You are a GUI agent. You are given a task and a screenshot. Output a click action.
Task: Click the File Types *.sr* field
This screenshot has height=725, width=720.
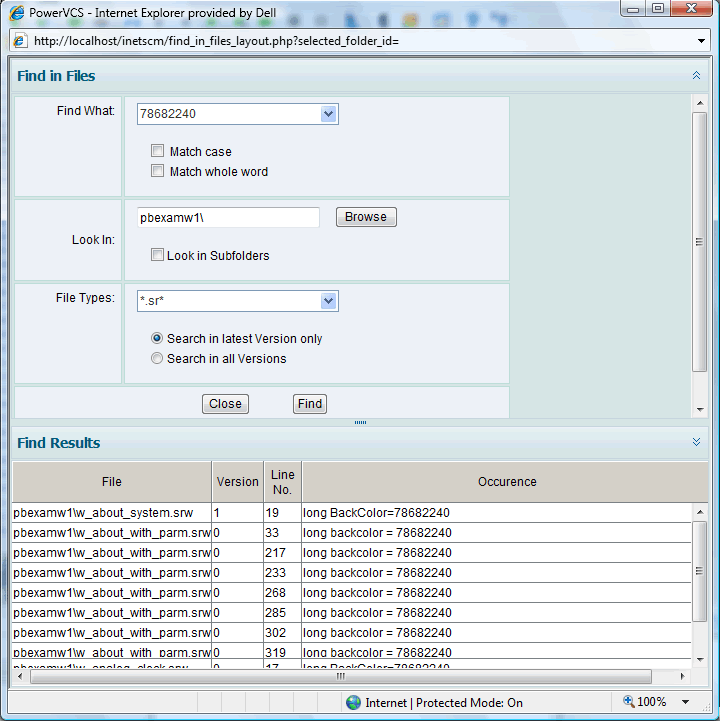229,301
